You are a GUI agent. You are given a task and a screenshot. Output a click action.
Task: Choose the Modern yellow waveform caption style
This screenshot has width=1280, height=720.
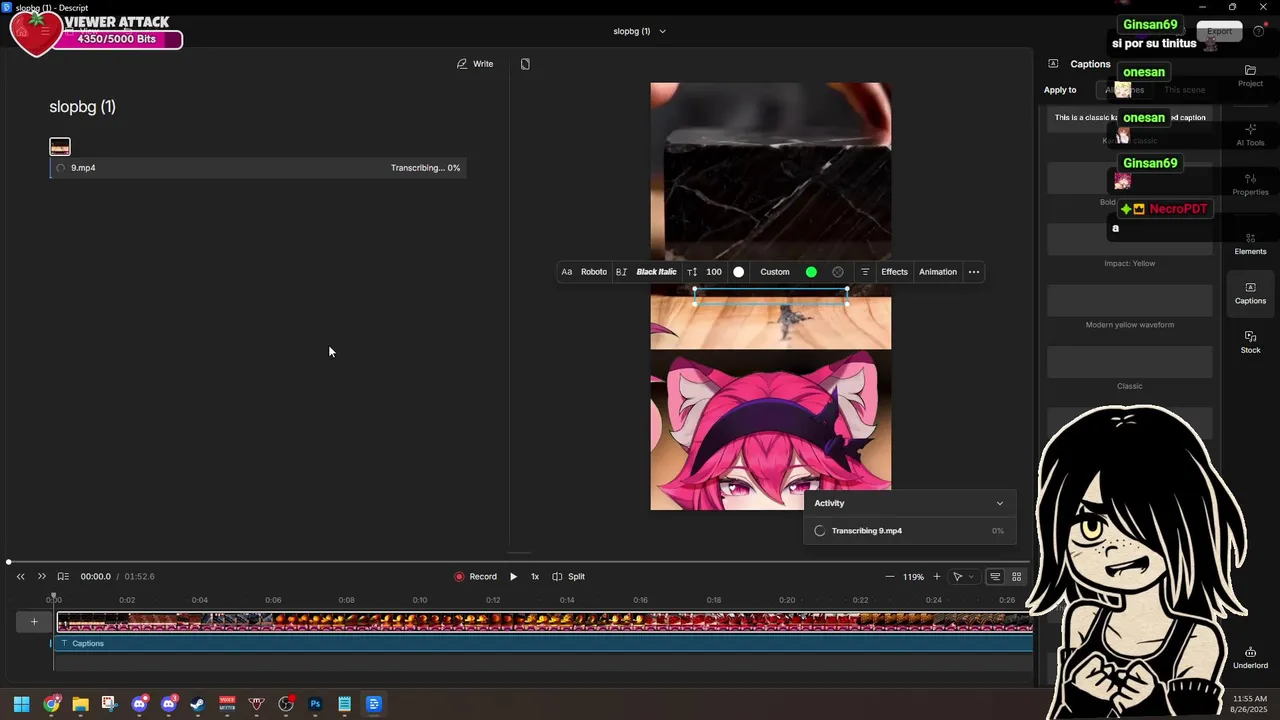click(1130, 301)
